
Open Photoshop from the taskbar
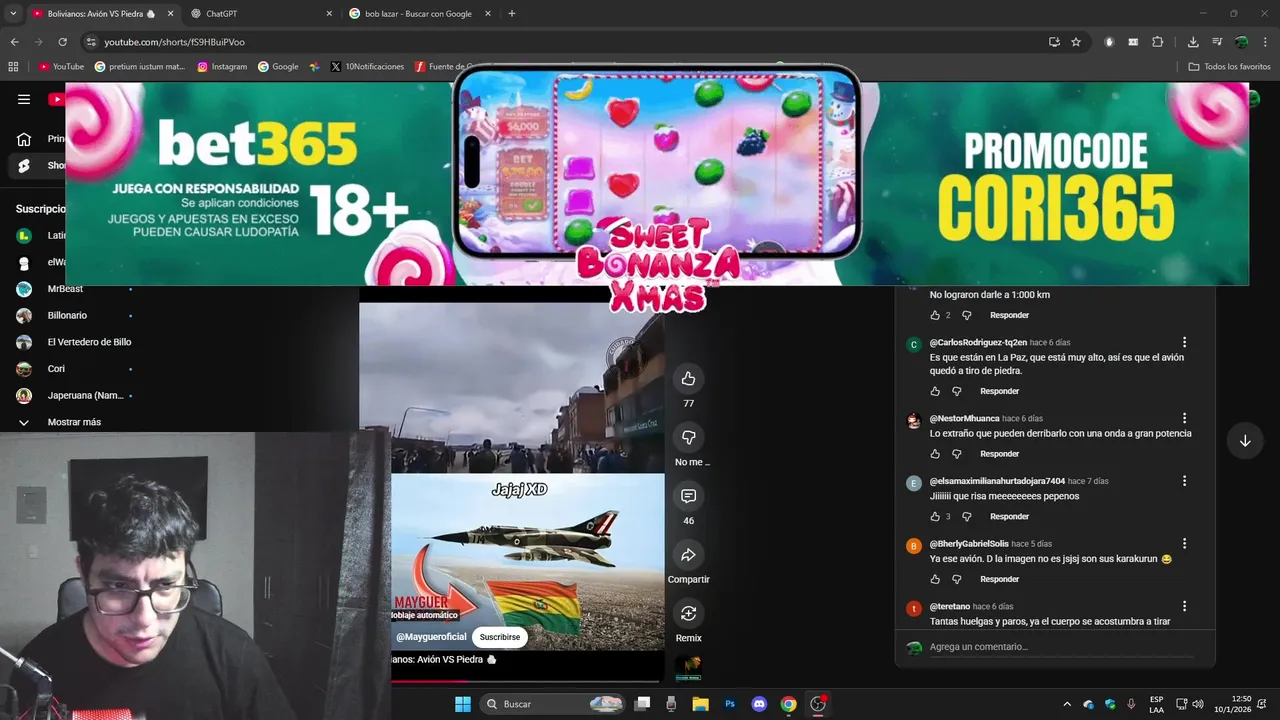click(x=730, y=704)
